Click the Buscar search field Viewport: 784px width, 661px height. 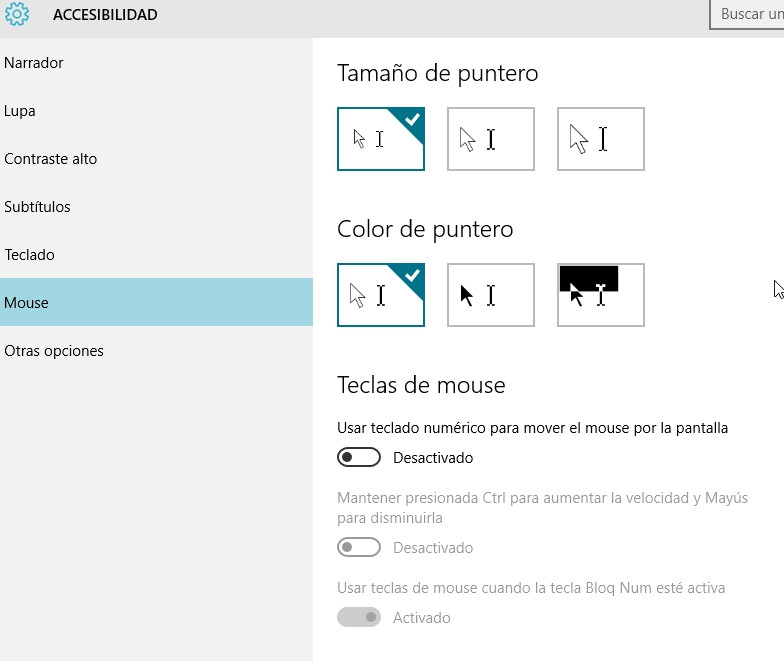pos(750,15)
